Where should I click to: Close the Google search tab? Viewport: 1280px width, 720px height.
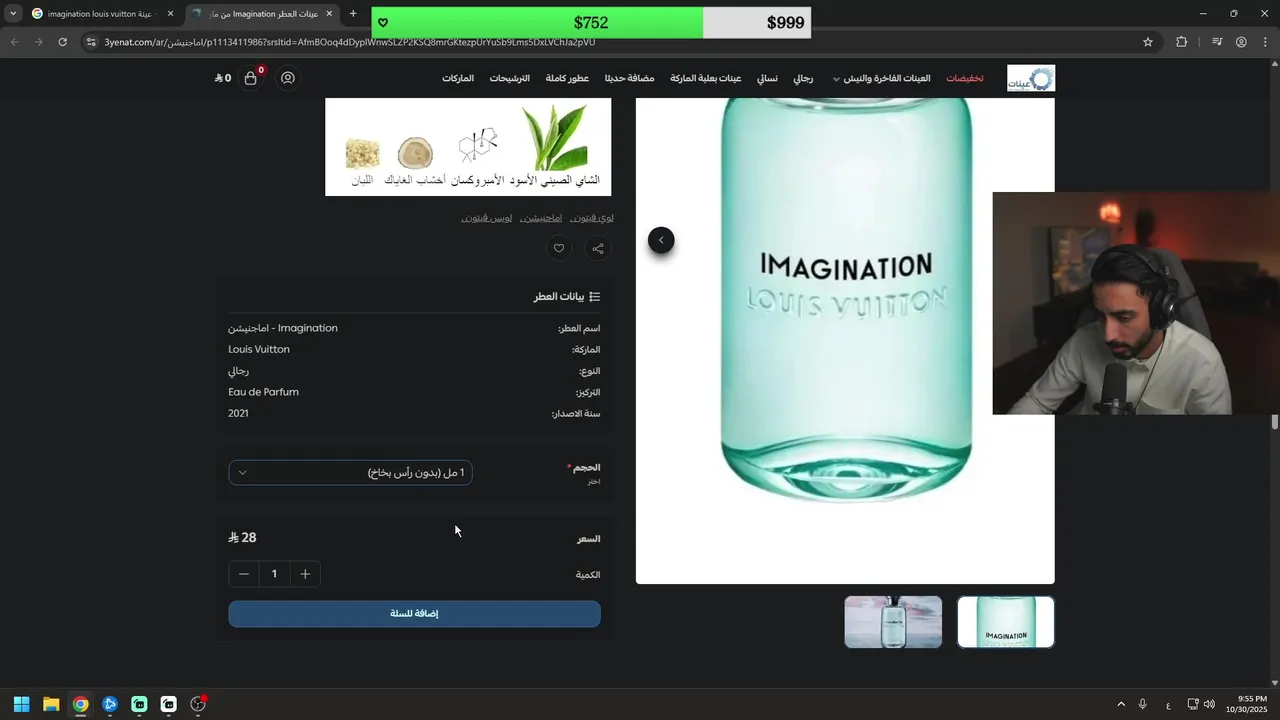[171, 14]
